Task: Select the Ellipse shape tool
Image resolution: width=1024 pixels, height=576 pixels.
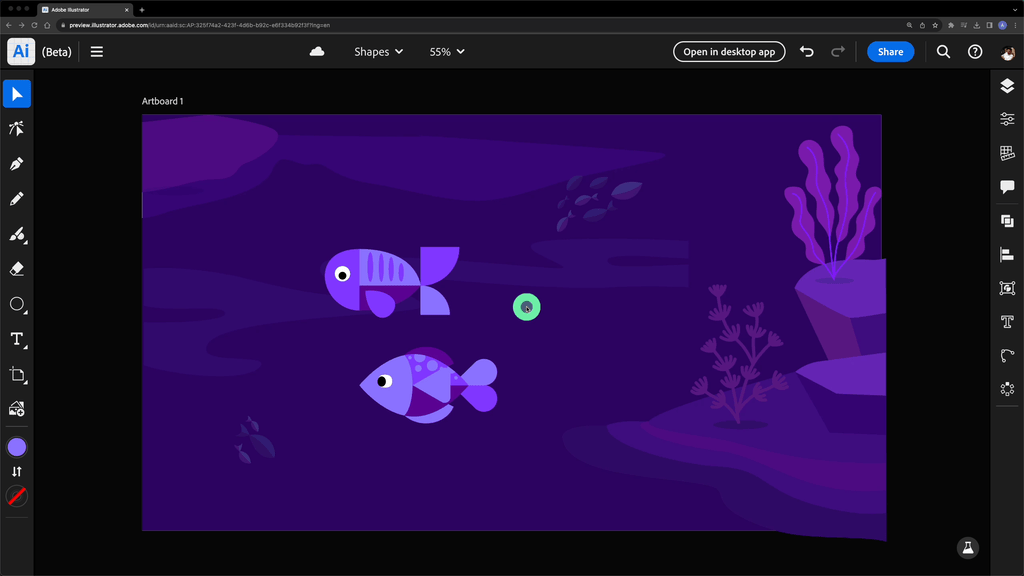Action: tap(16, 305)
